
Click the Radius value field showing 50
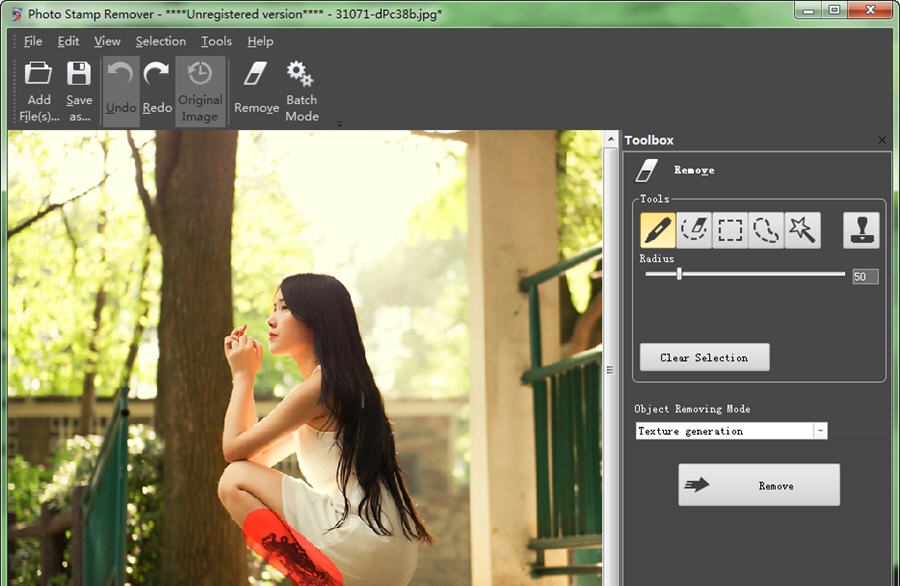(864, 276)
